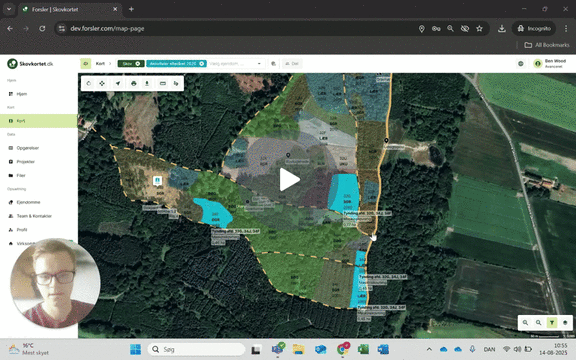Open File Explorer from the taskbar
Screen dimensions: 576x360
click(x=299, y=349)
